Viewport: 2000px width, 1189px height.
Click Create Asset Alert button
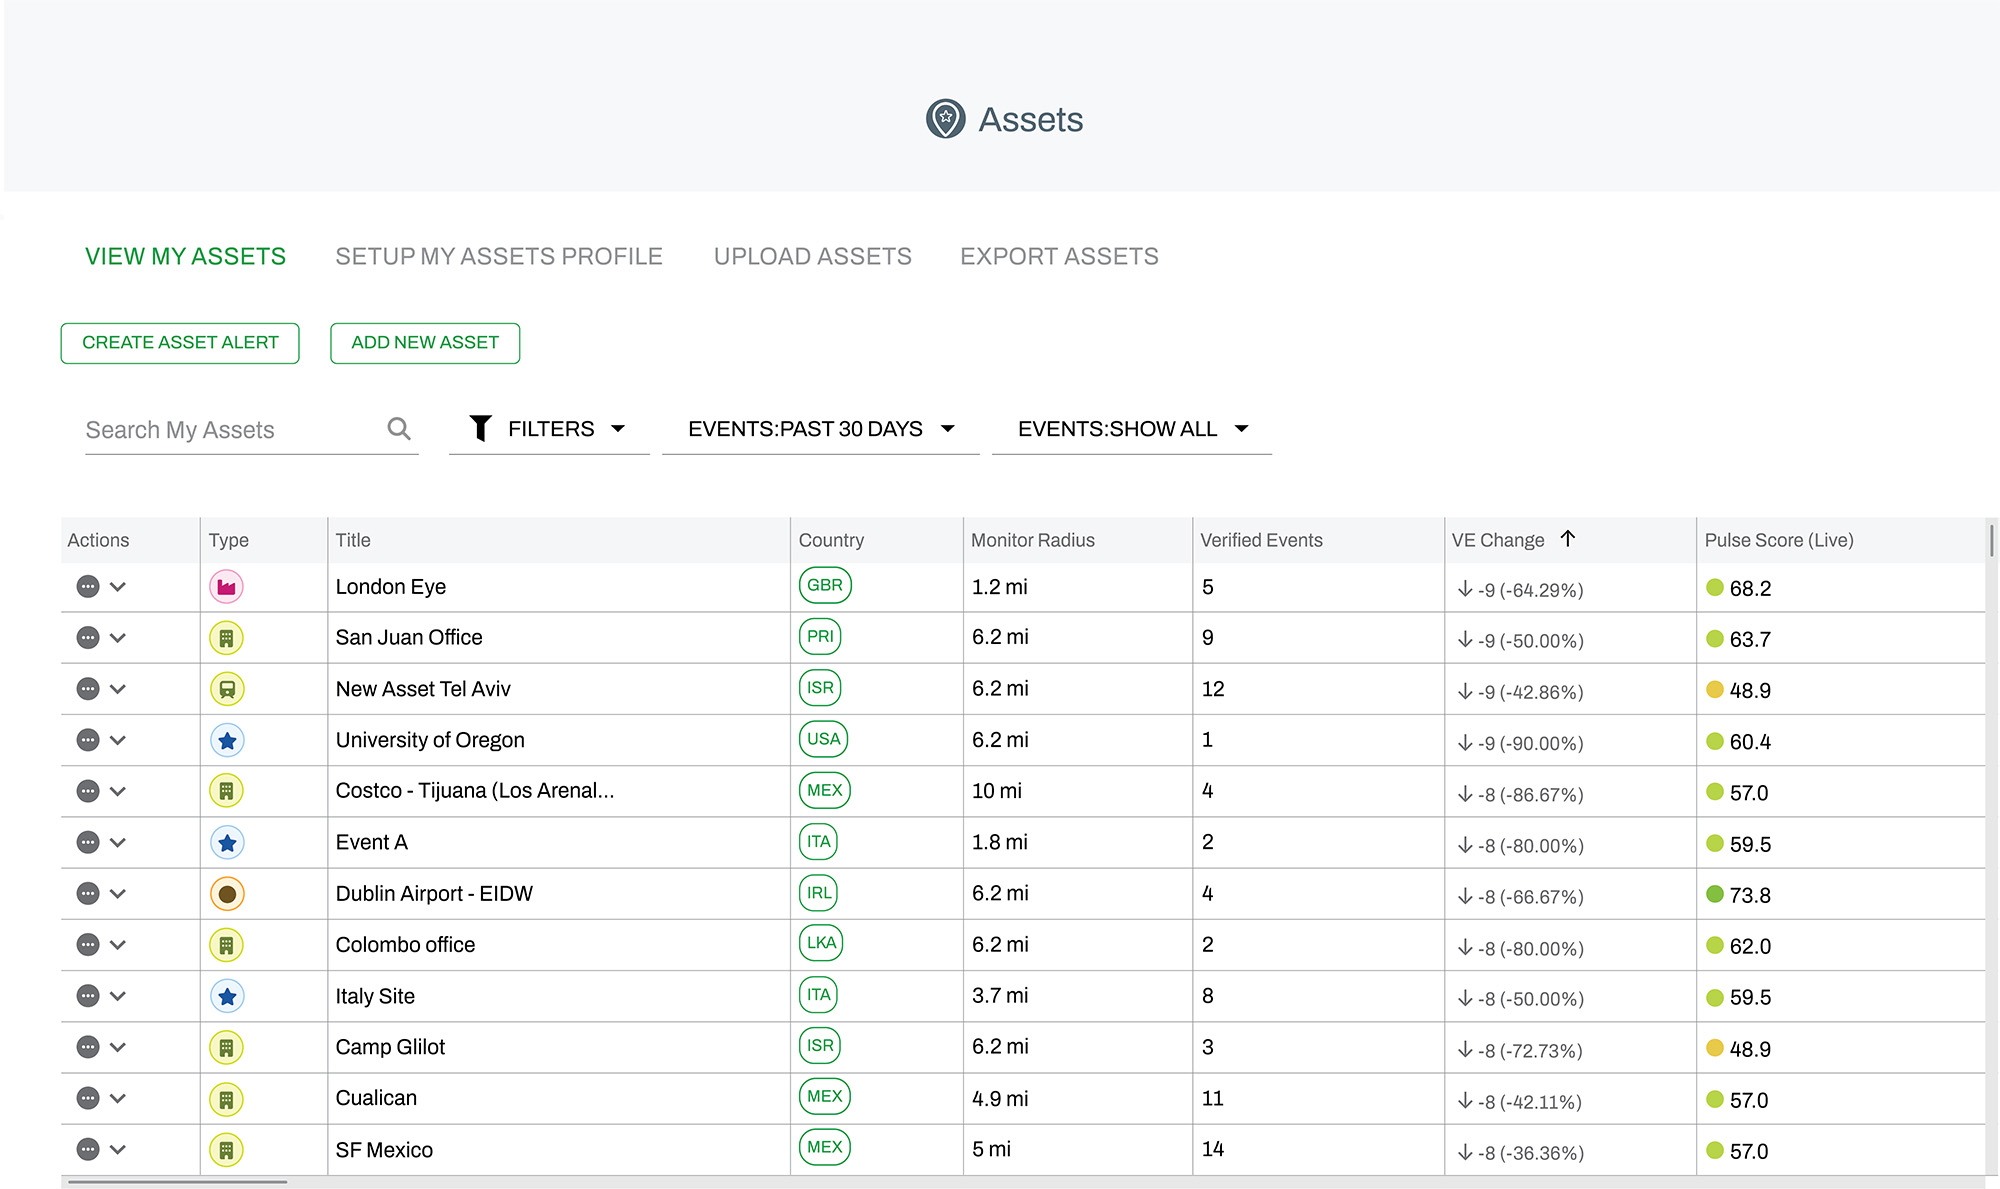(180, 343)
